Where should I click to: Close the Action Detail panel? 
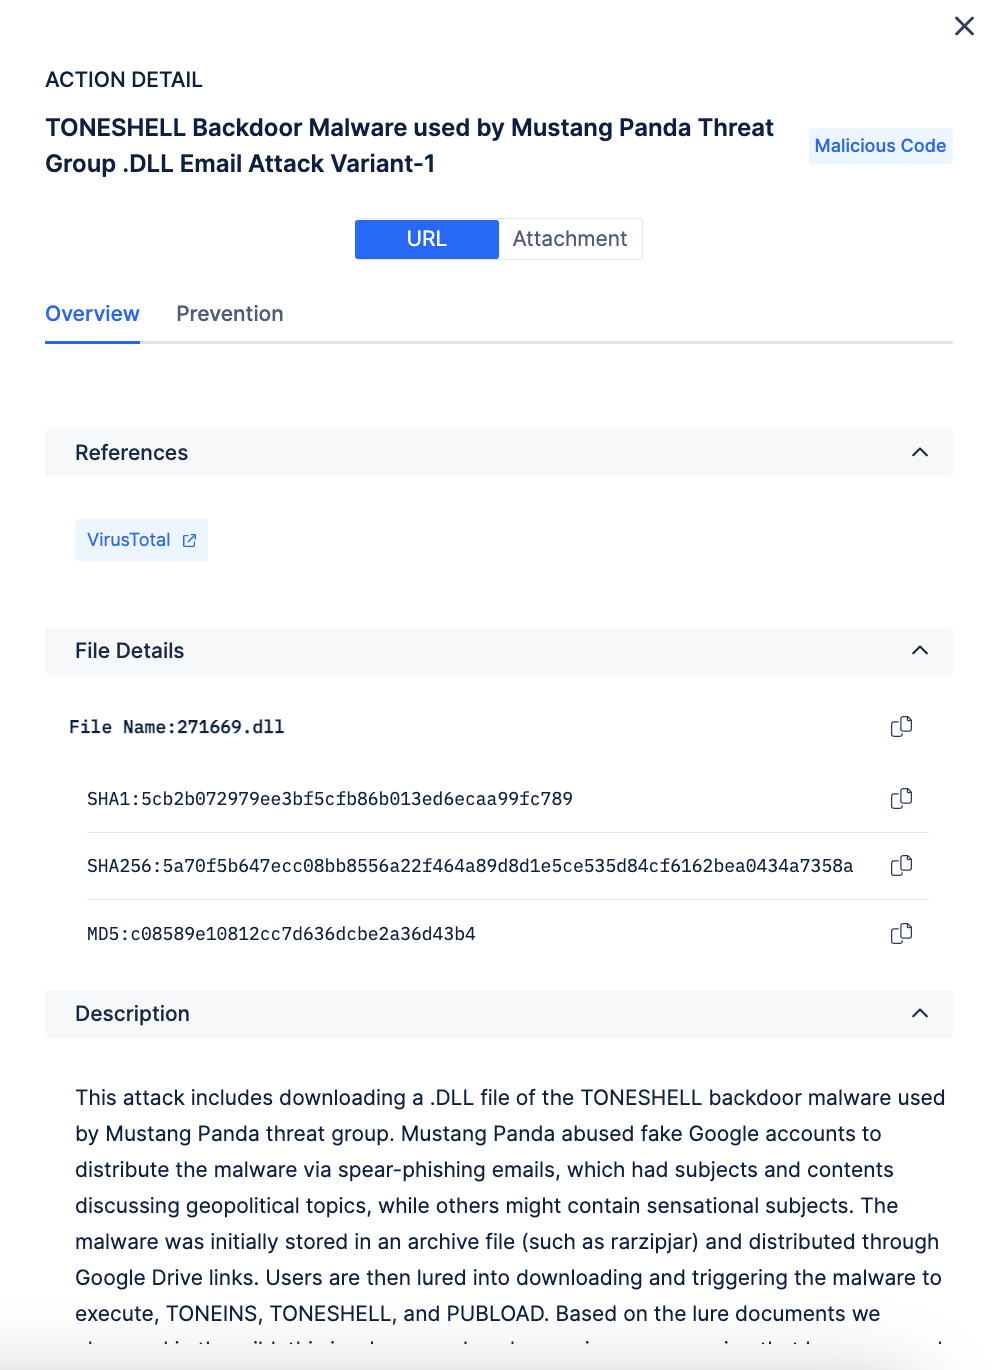(x=964, y=26)
